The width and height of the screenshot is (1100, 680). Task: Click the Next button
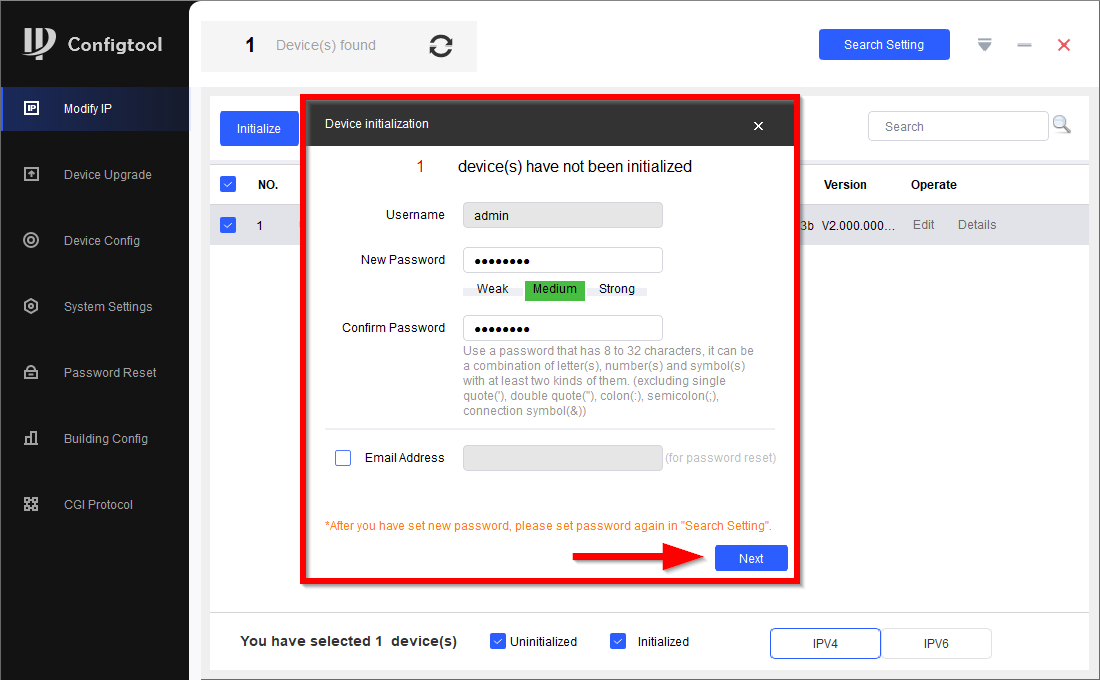pyautogui.click(x=751, y=559)
